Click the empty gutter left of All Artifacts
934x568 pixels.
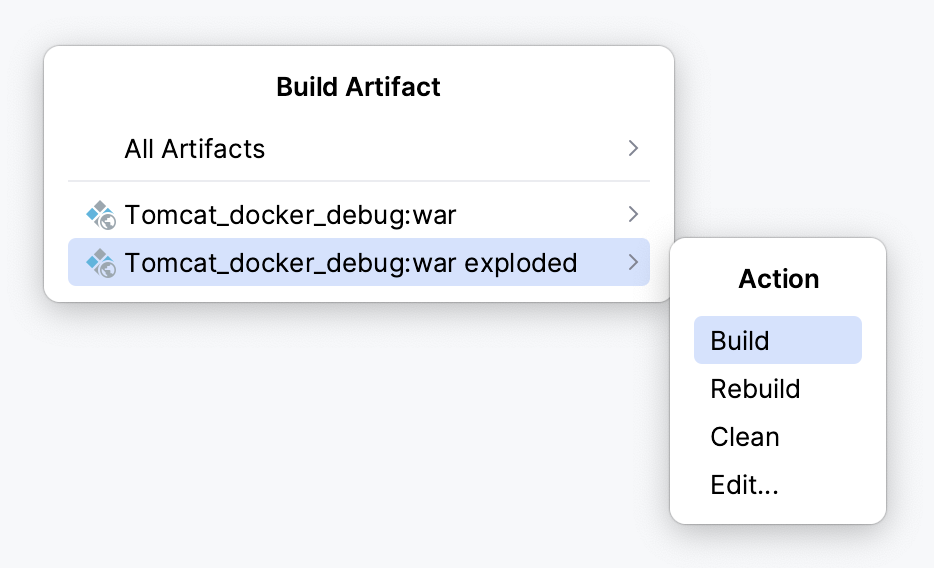[x=95, y=149]
